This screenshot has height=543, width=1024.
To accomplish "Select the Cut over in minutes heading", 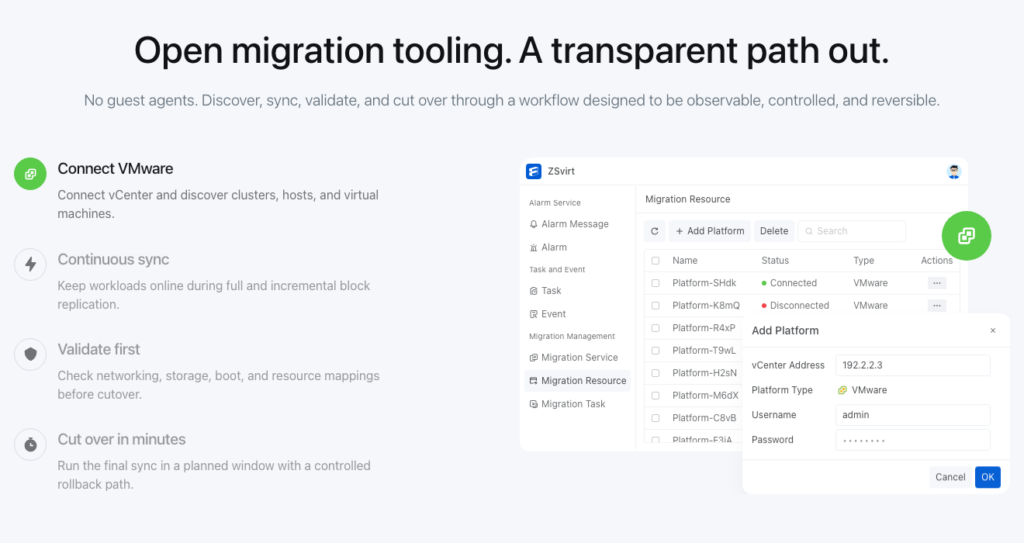I will pos(121,440).
